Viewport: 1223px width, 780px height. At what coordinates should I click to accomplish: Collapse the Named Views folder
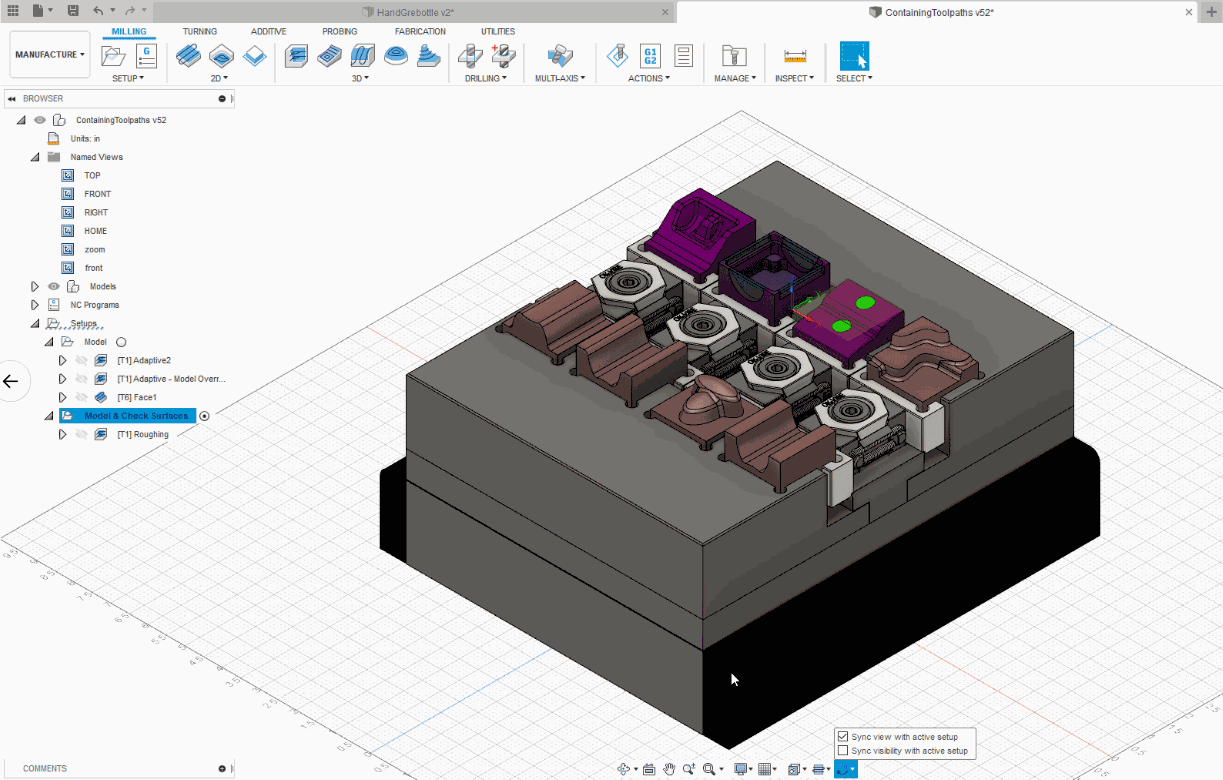coord(35,157)
